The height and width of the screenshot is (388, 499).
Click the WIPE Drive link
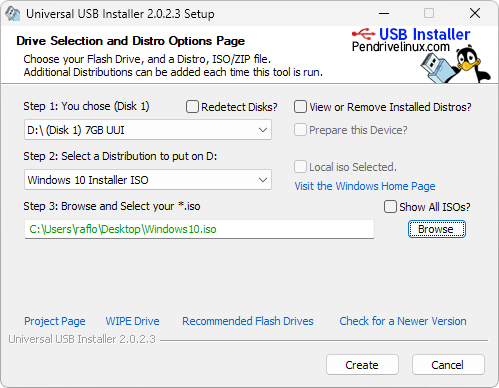click(x=132, y=321)
